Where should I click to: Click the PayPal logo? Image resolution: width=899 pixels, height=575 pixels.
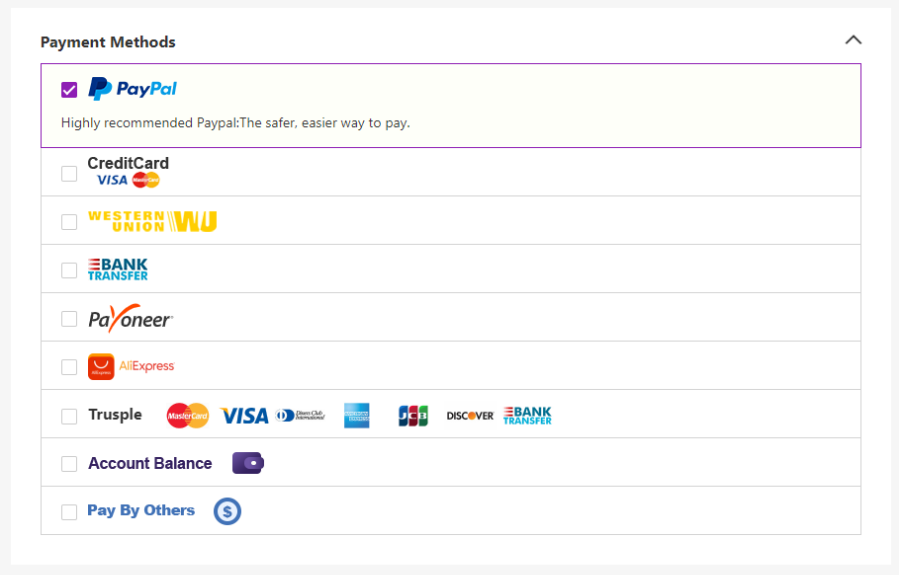(x=132, y=89)
